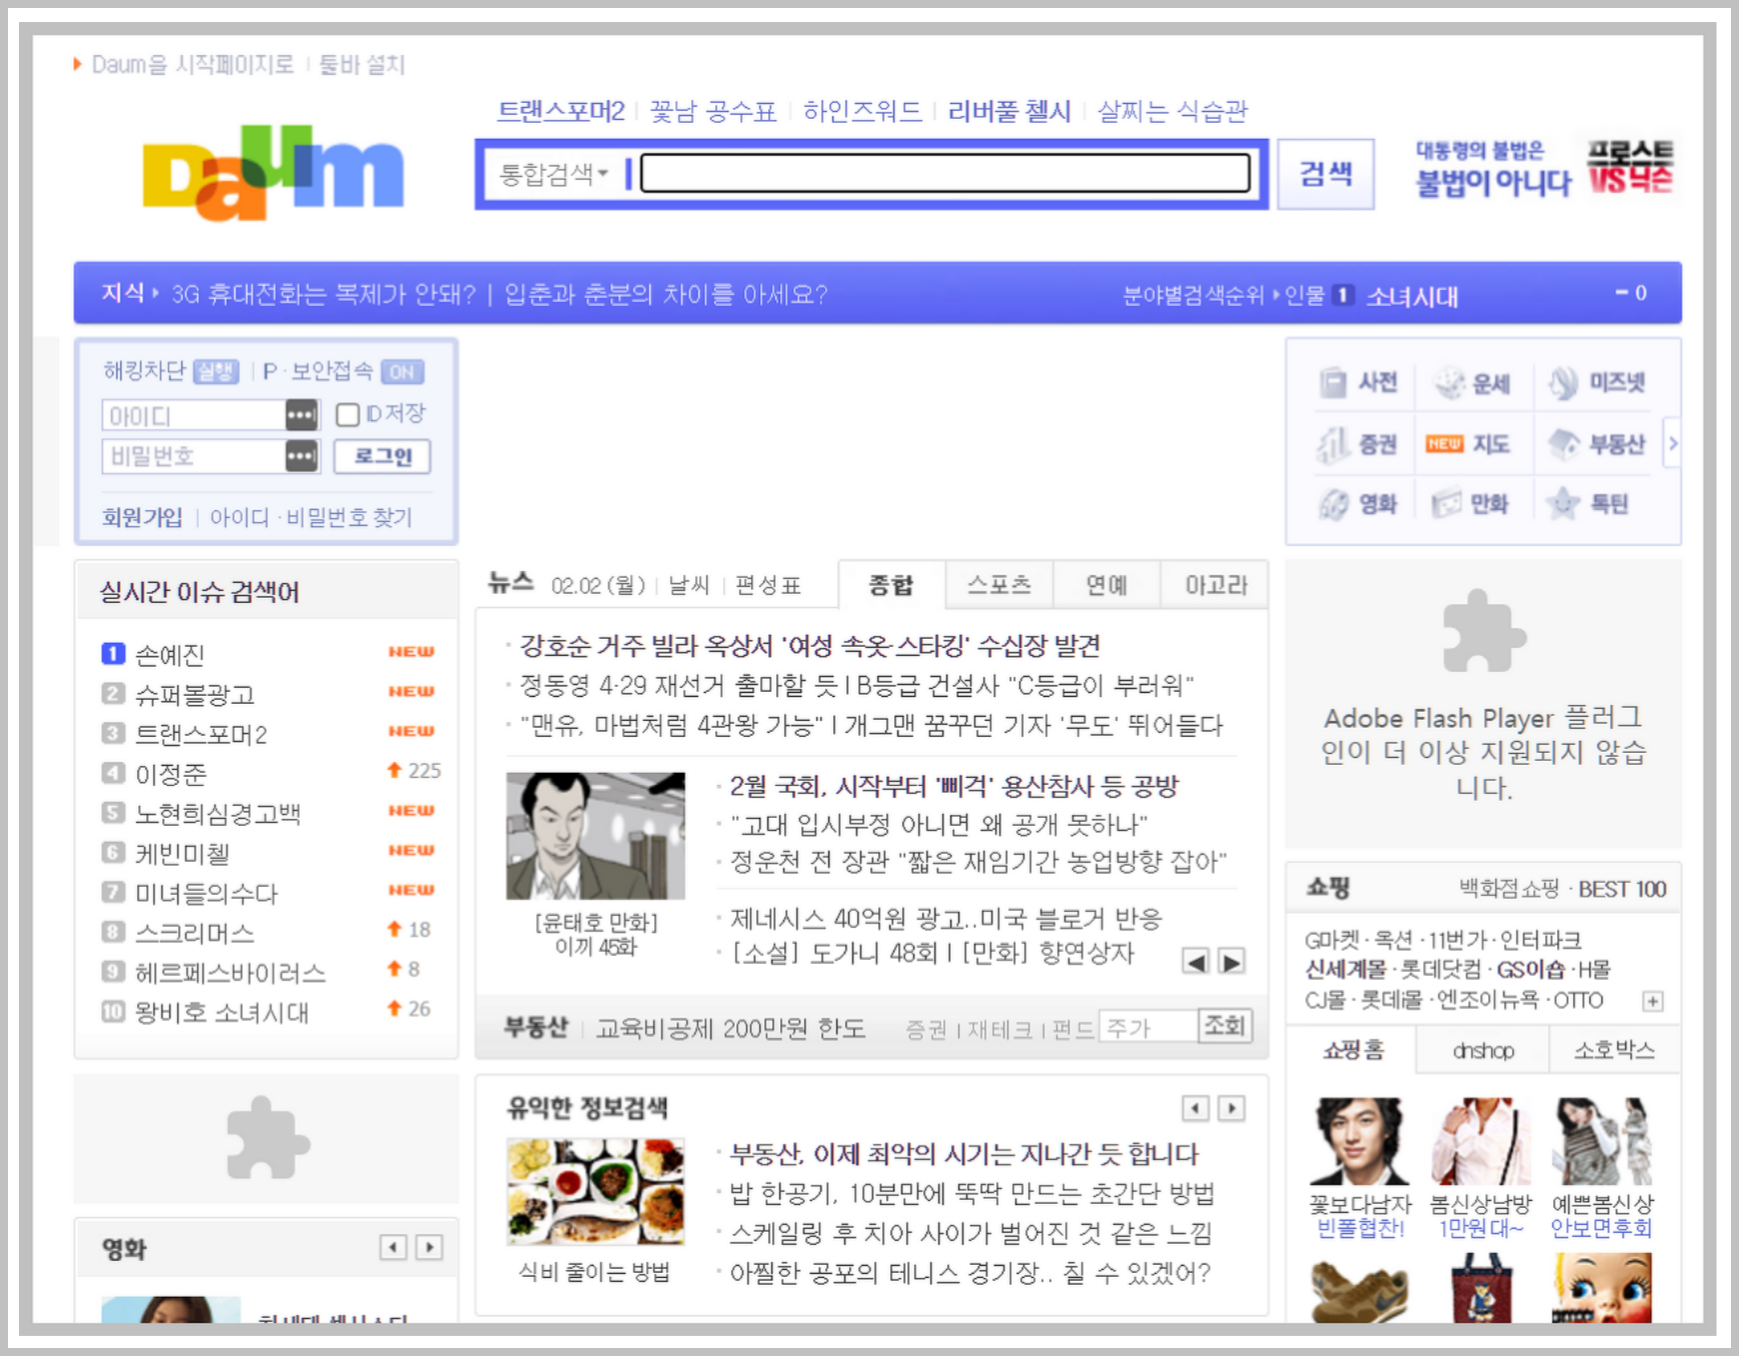Screen dimensions: 1739x1356
Task: Click trending keyword 이정준
Action: pos(171,774)
